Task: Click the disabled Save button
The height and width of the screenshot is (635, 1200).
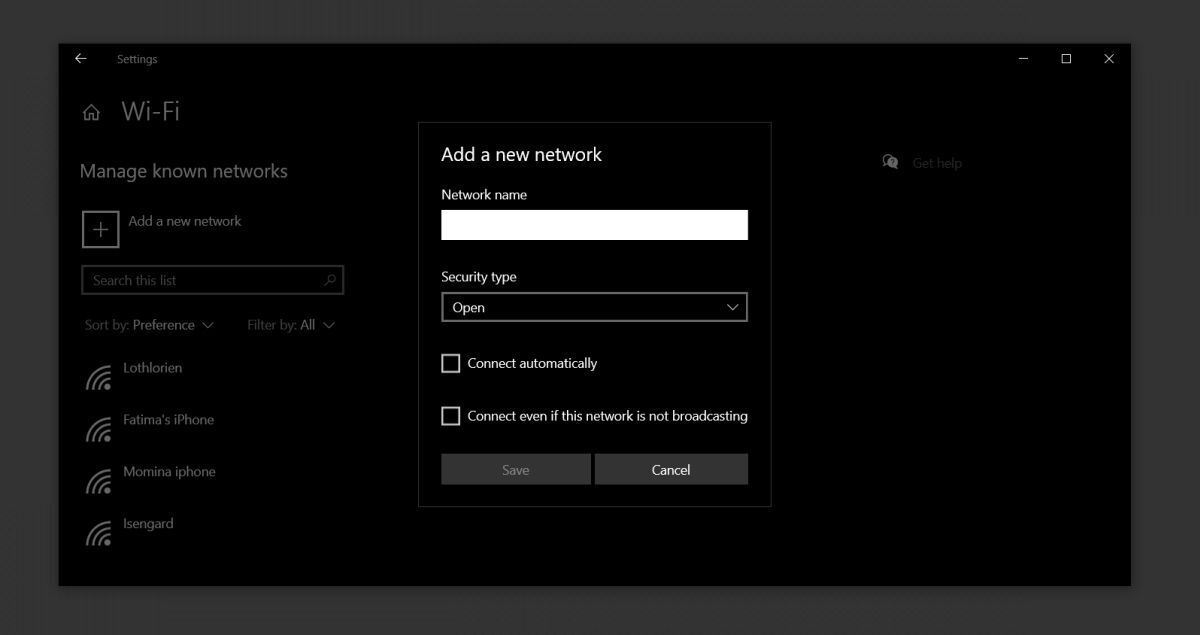Action: (x=516, y=470)
